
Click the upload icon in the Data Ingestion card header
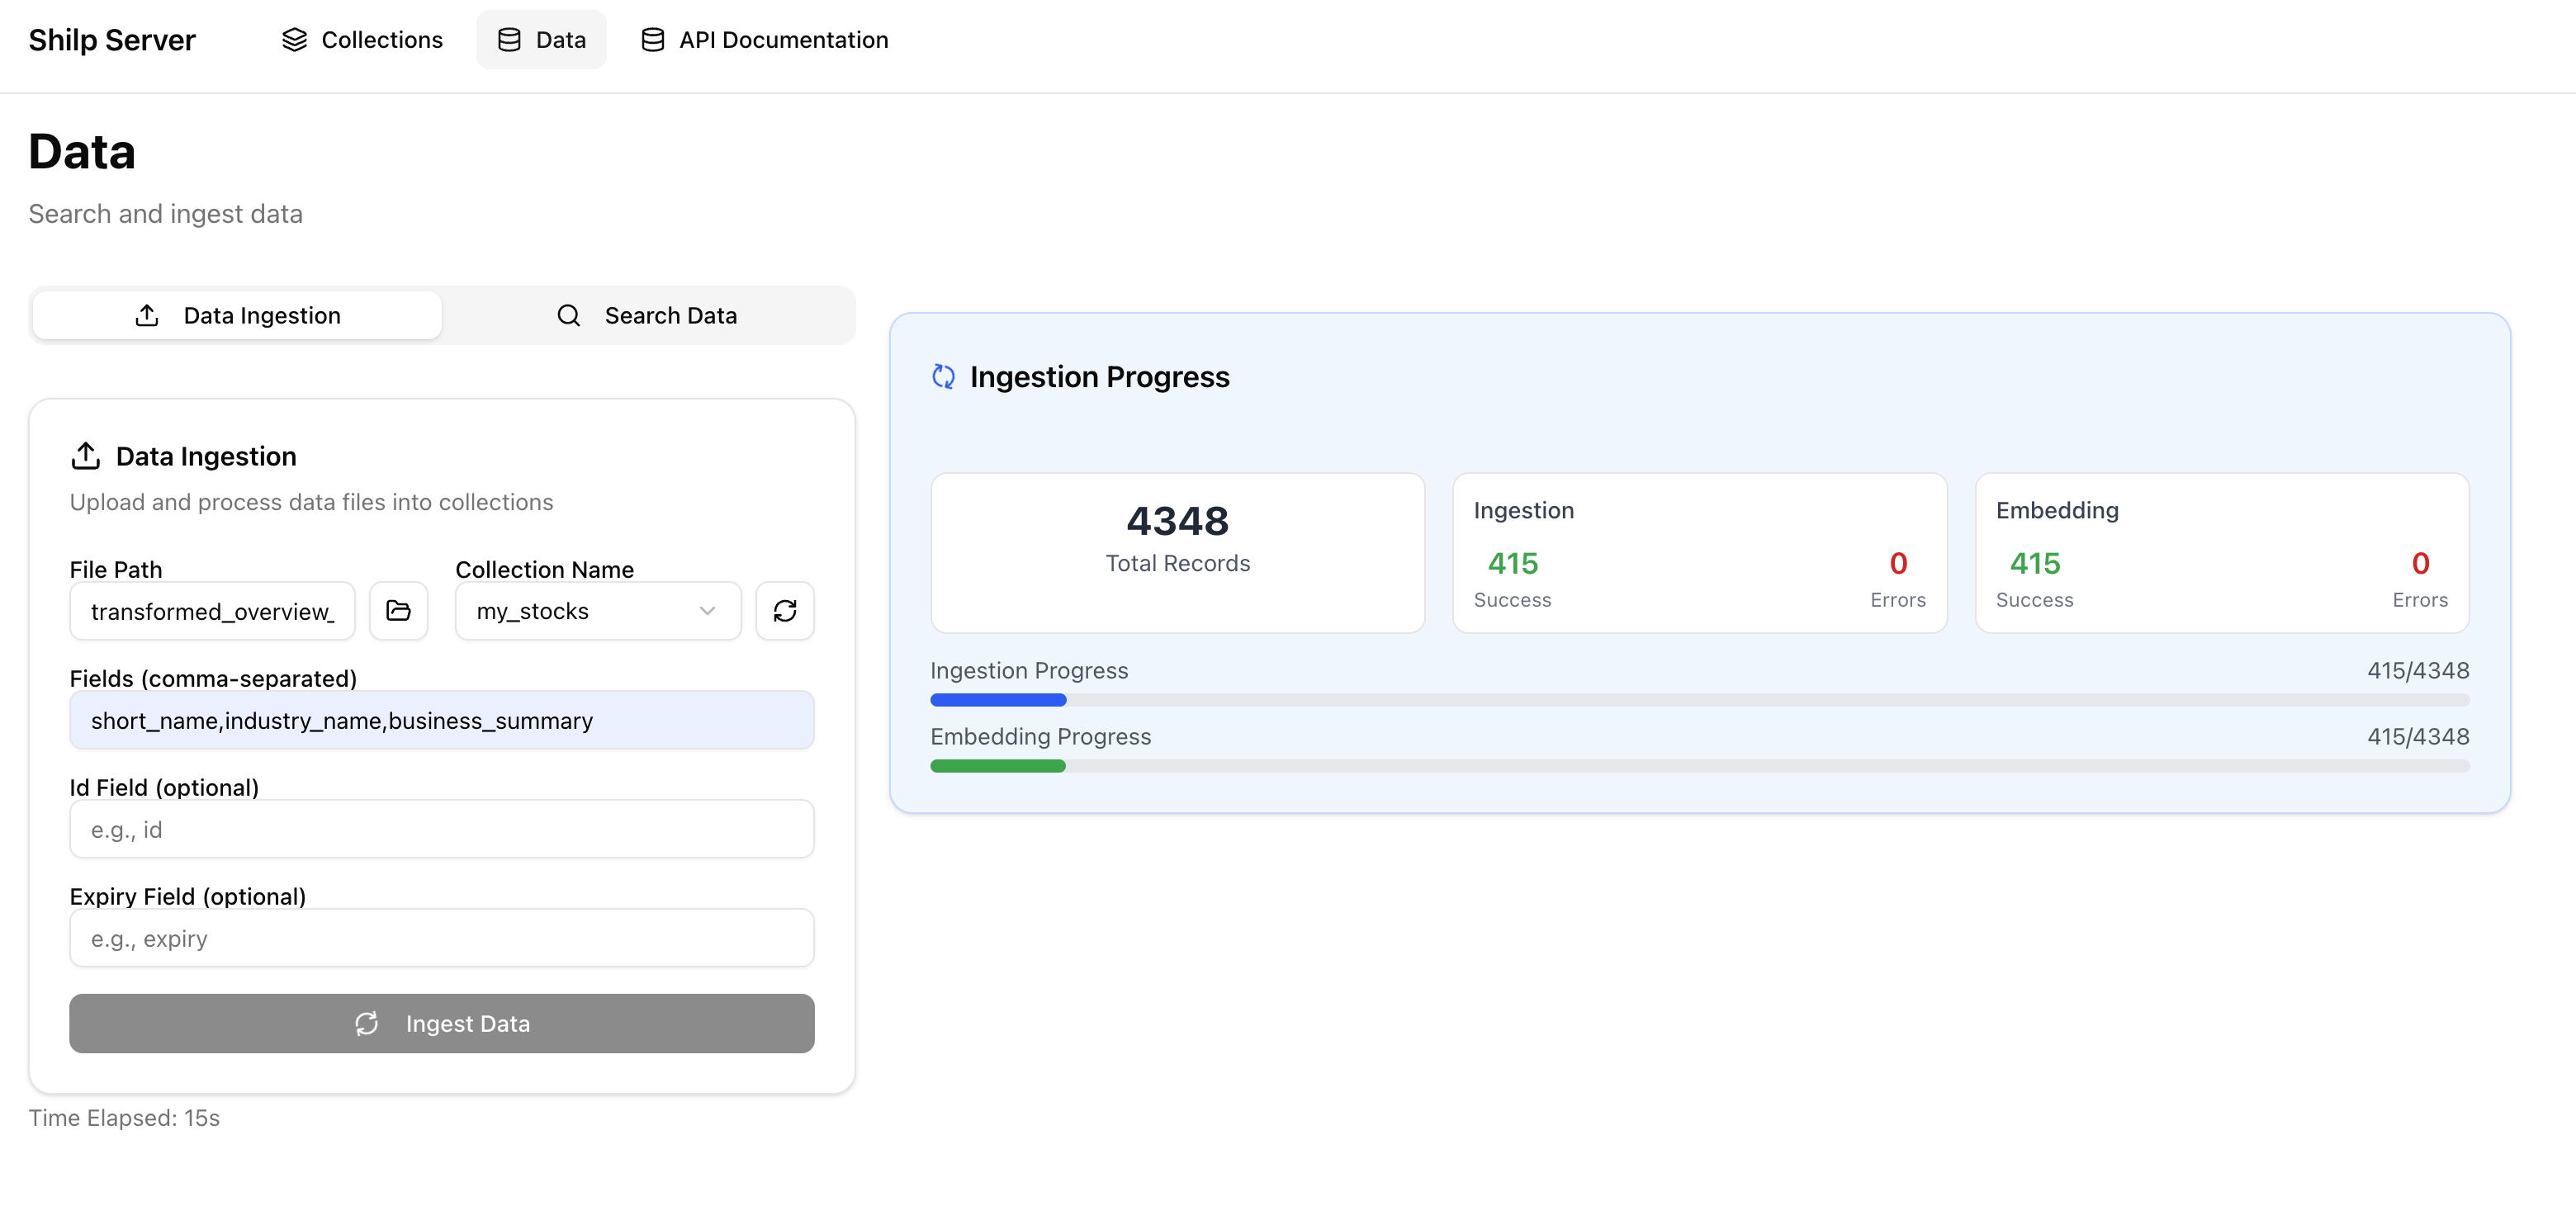tap(86, 456)
